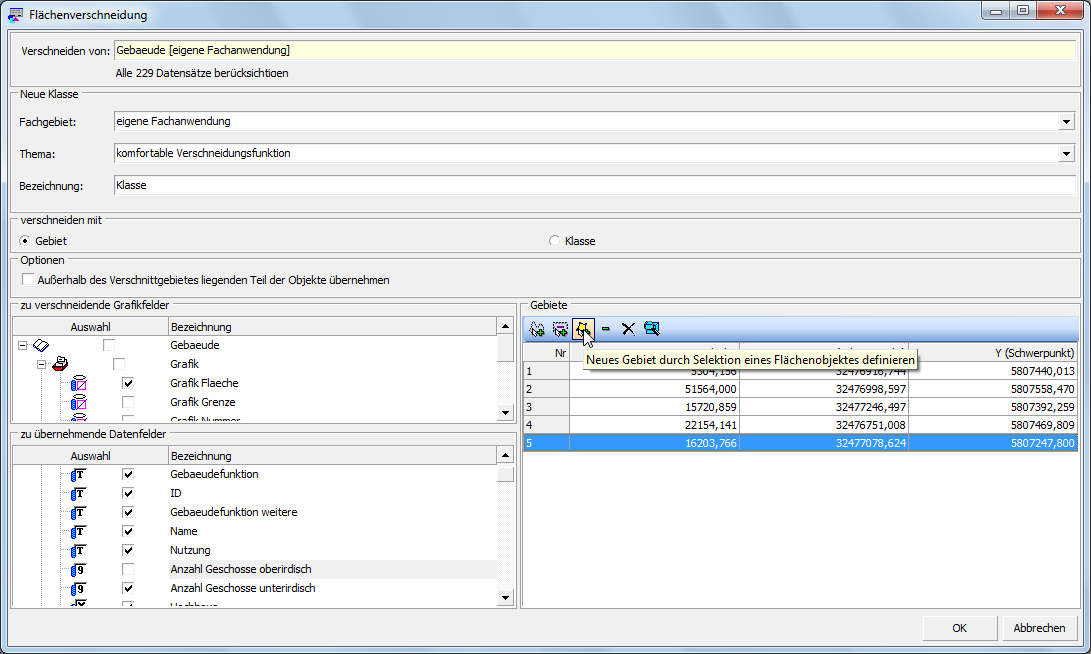
Task: Click OK to confirm intersection
Action: 959,628
